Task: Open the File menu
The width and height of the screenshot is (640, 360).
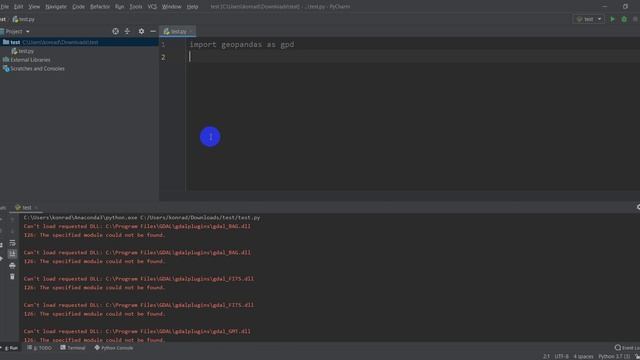Action: point(4,7)
